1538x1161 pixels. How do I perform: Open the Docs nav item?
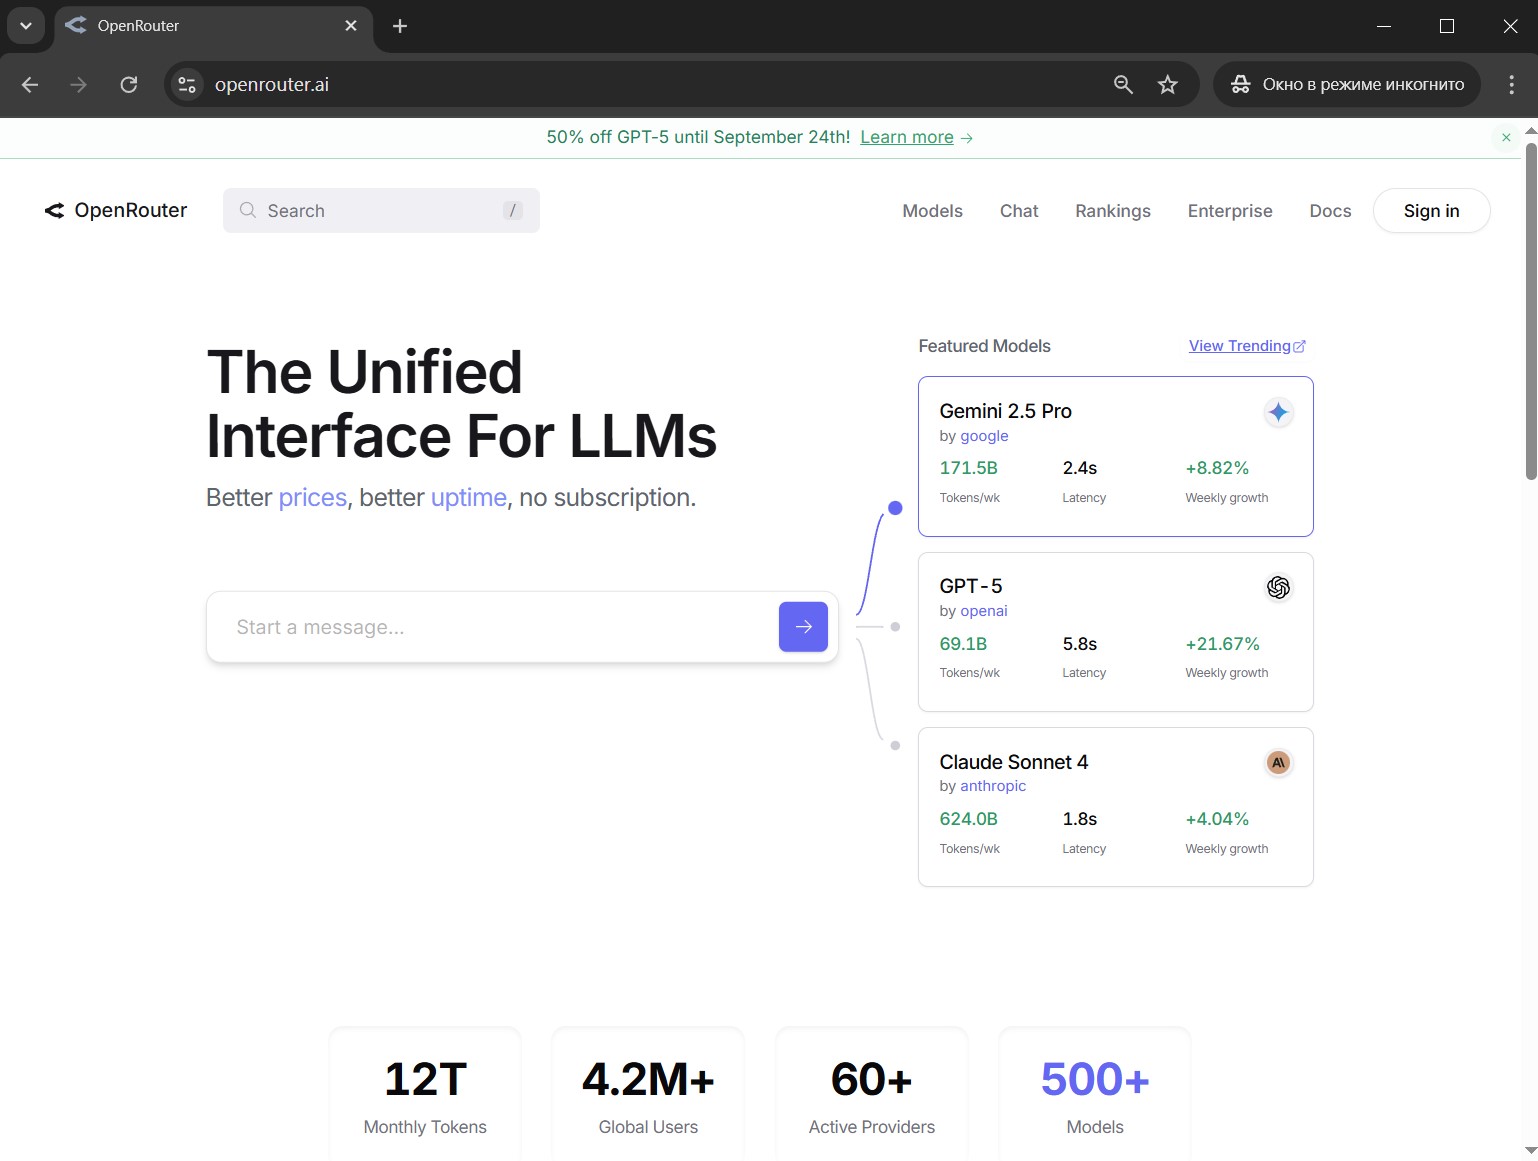[x=1330, y=211]
